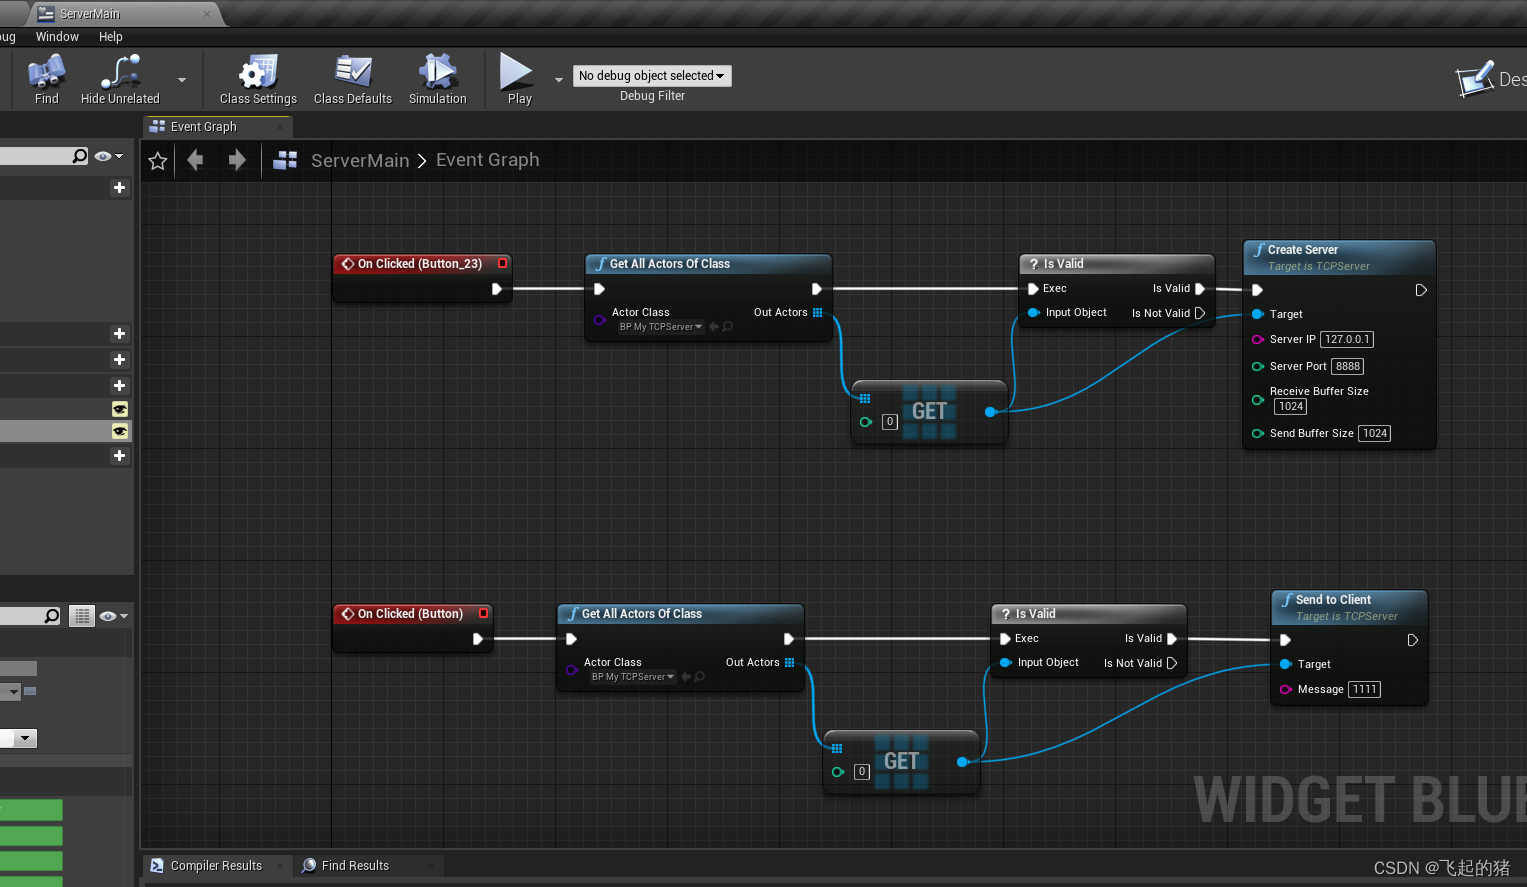
Task: Open the Window menu
Action: pyautogui.click(x=57, y=36)
